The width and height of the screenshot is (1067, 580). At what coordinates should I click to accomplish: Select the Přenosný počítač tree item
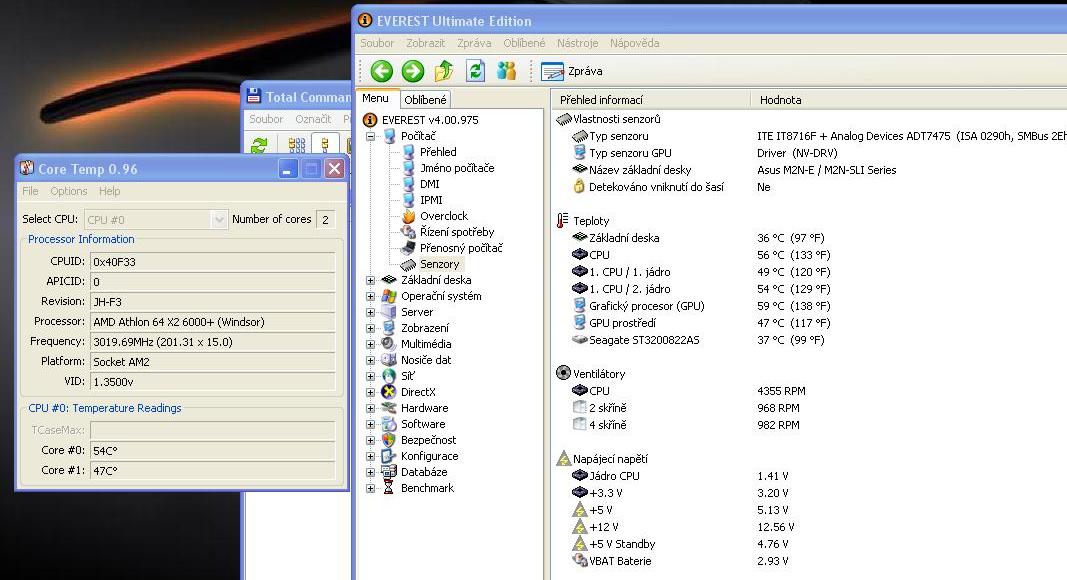coord(461,248)
